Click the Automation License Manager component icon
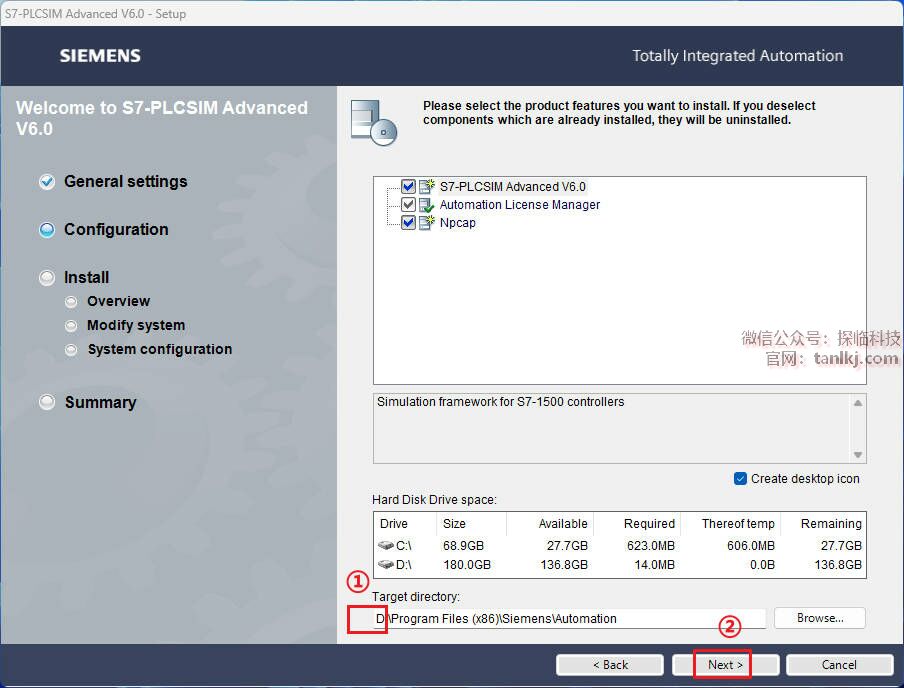 pos(427,205)
